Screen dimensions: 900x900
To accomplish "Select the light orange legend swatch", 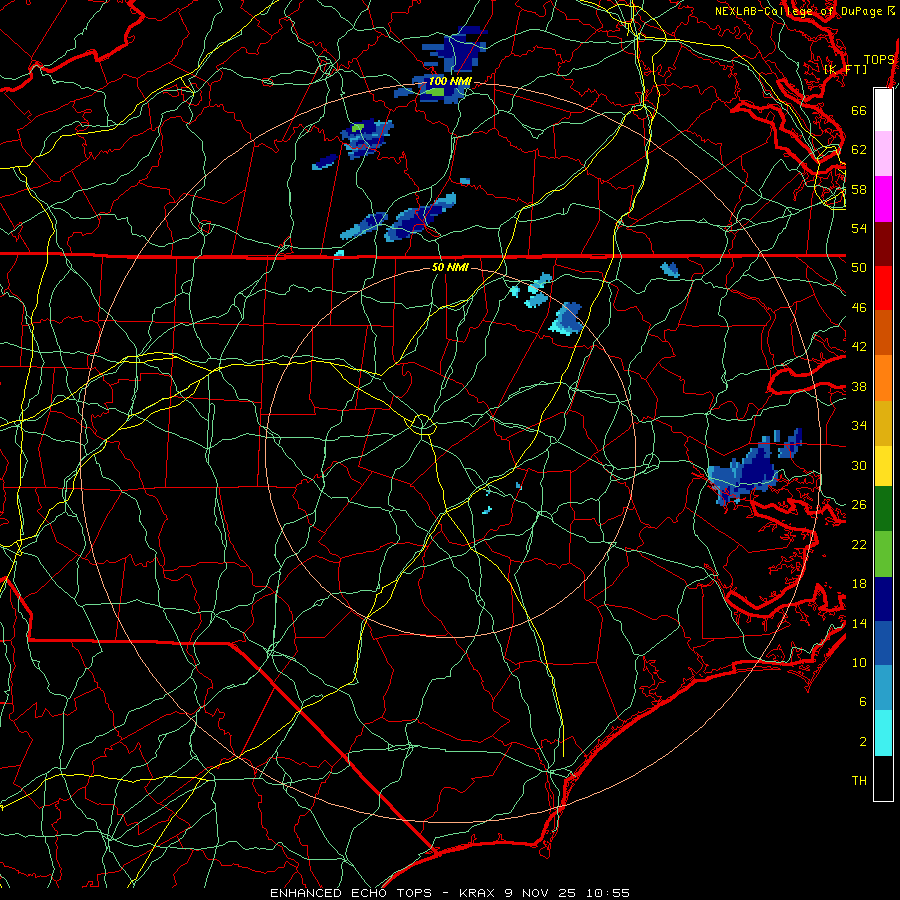I will click(883, 378).
